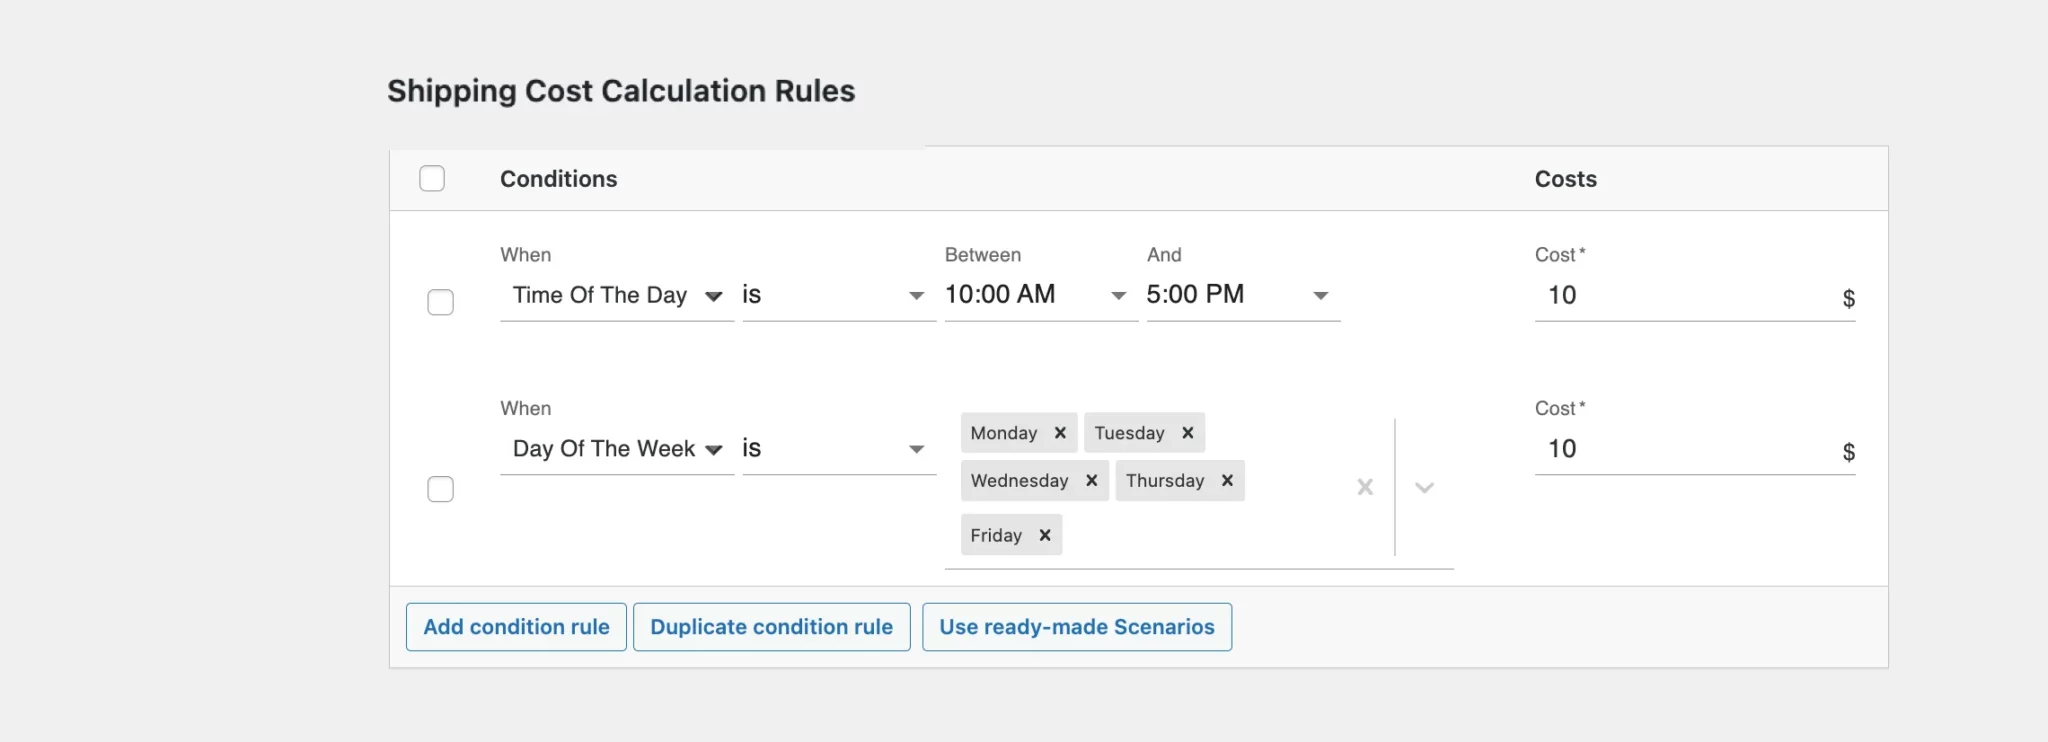Remove the Friday tag
The width and height of the screenshot is (2048, 742).
click(1045, 535)
